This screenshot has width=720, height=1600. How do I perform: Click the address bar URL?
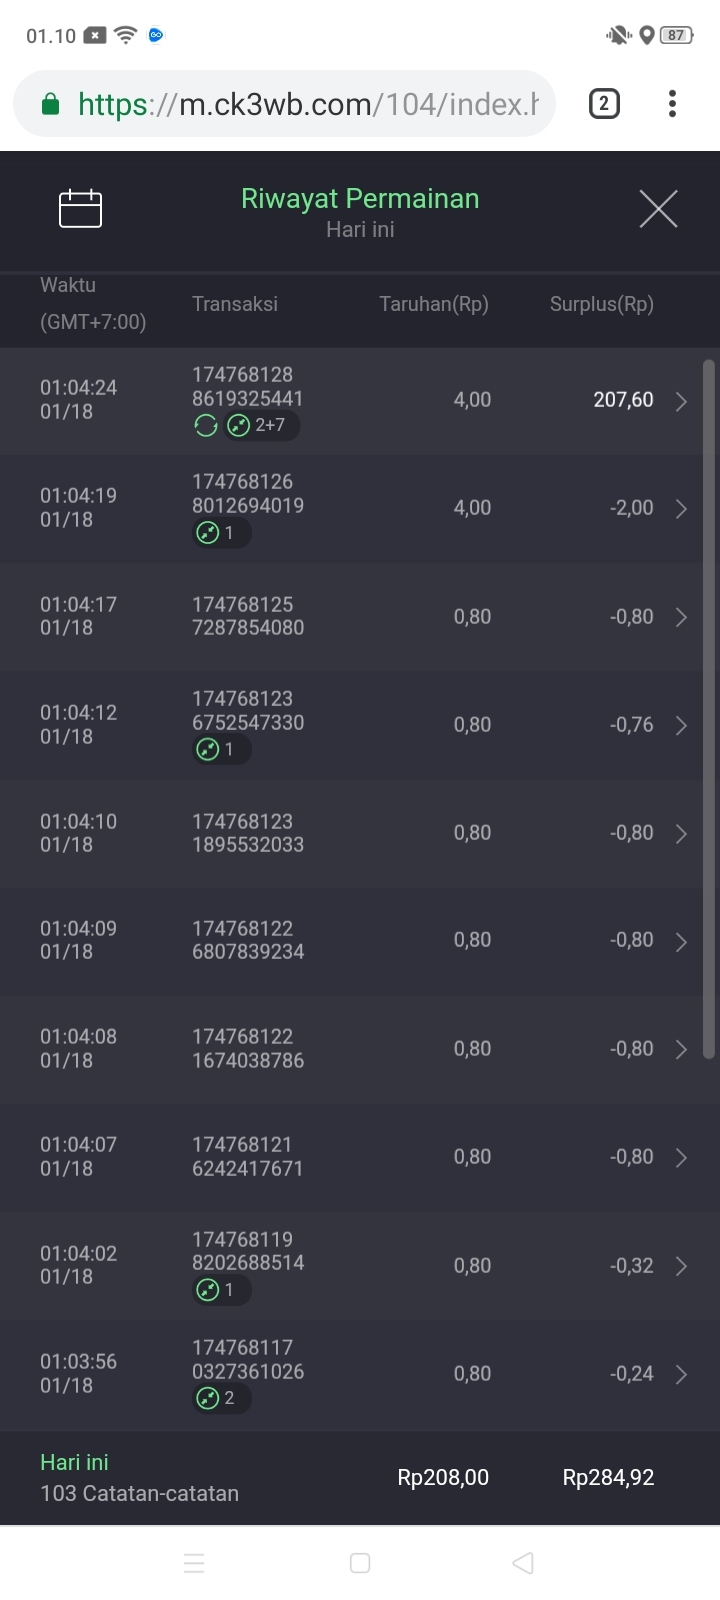pyautogui.click(x=308, y=104)
